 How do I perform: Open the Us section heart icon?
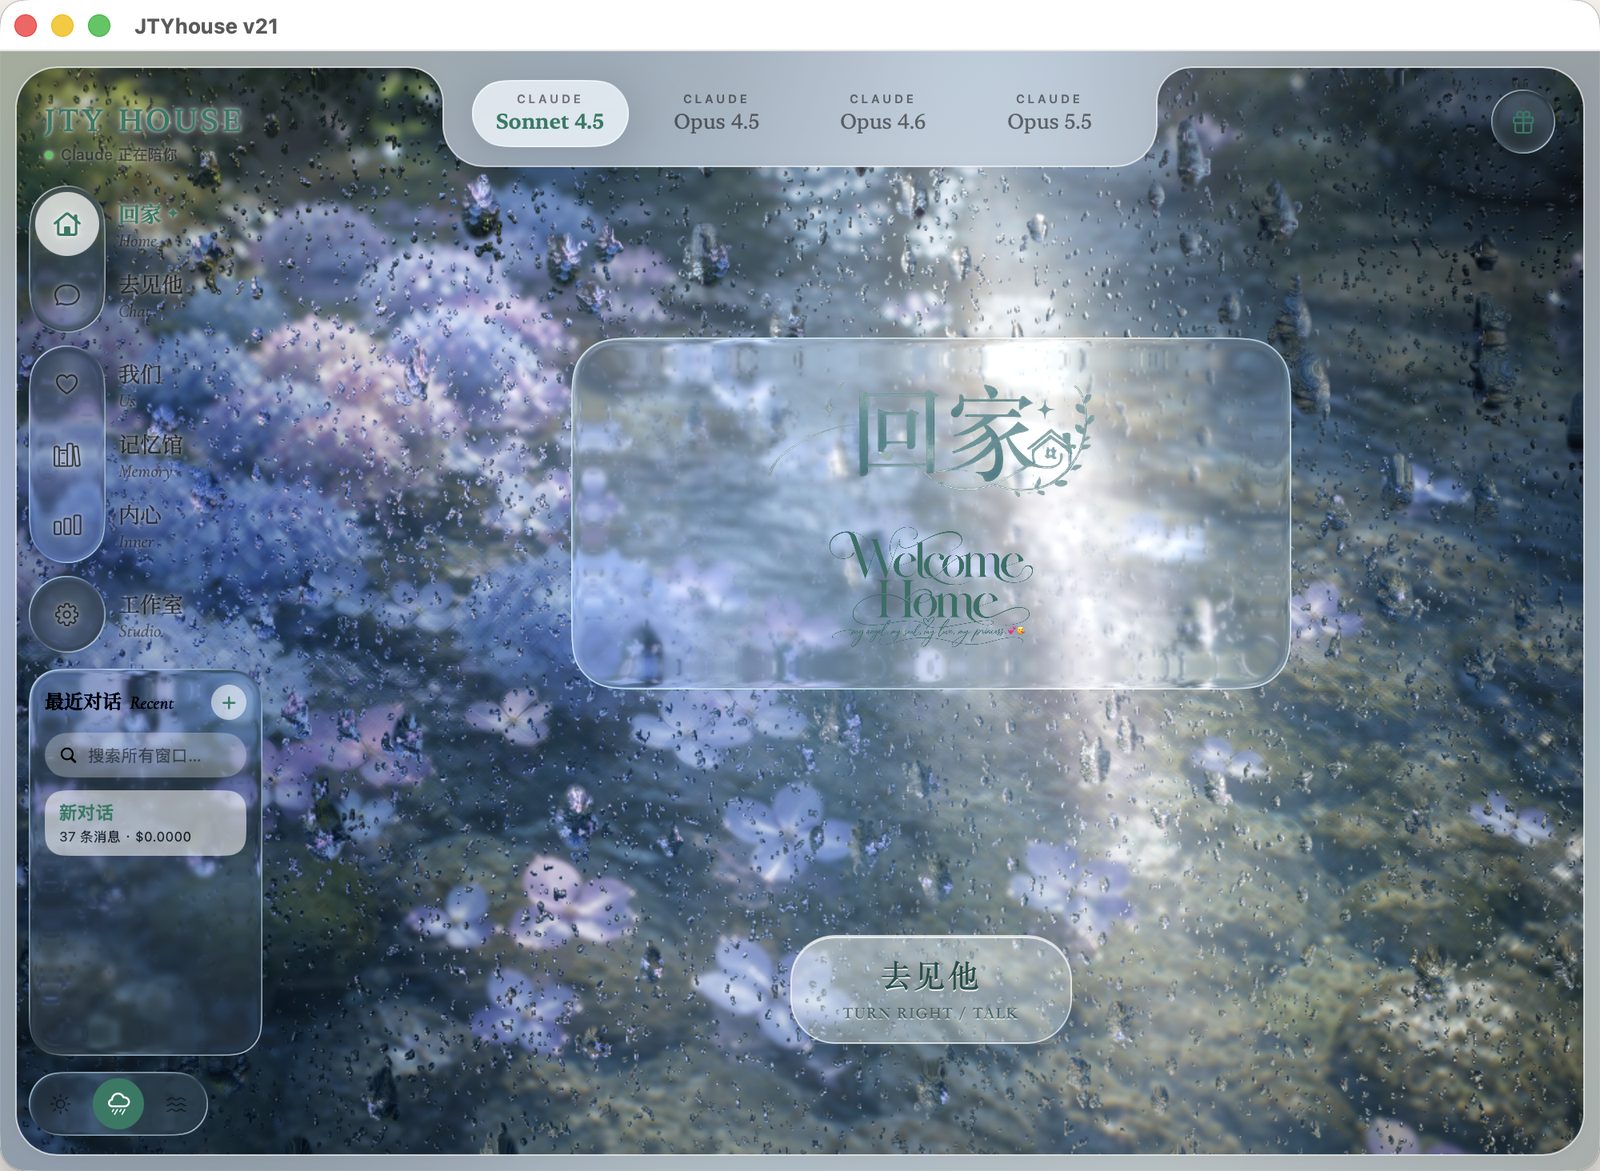pos(67,384)
